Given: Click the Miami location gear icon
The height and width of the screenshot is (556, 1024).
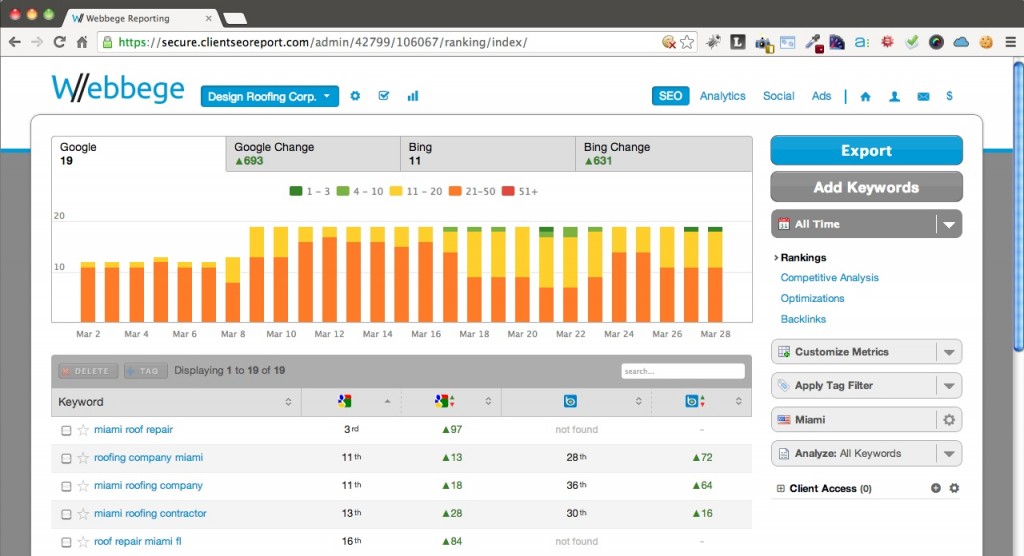Looking at the screenshot, I should [x=949, y=419].
